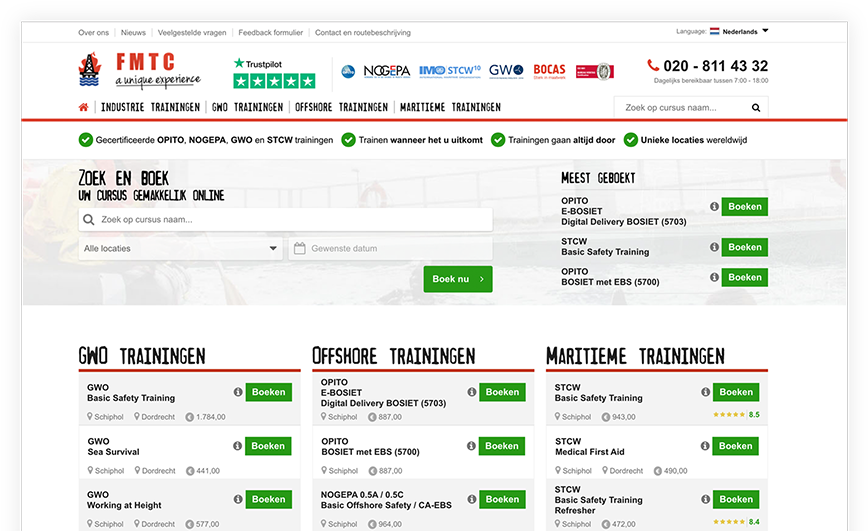Click the NOGEPA certification logo
This screenshot has width=868, height=531.
386,71
